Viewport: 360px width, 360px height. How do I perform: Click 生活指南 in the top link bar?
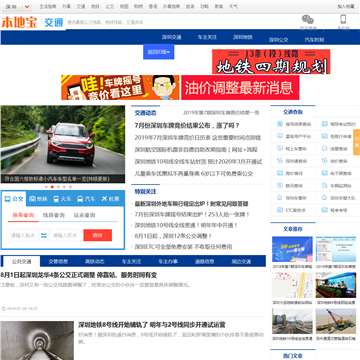tap(48, 6)
